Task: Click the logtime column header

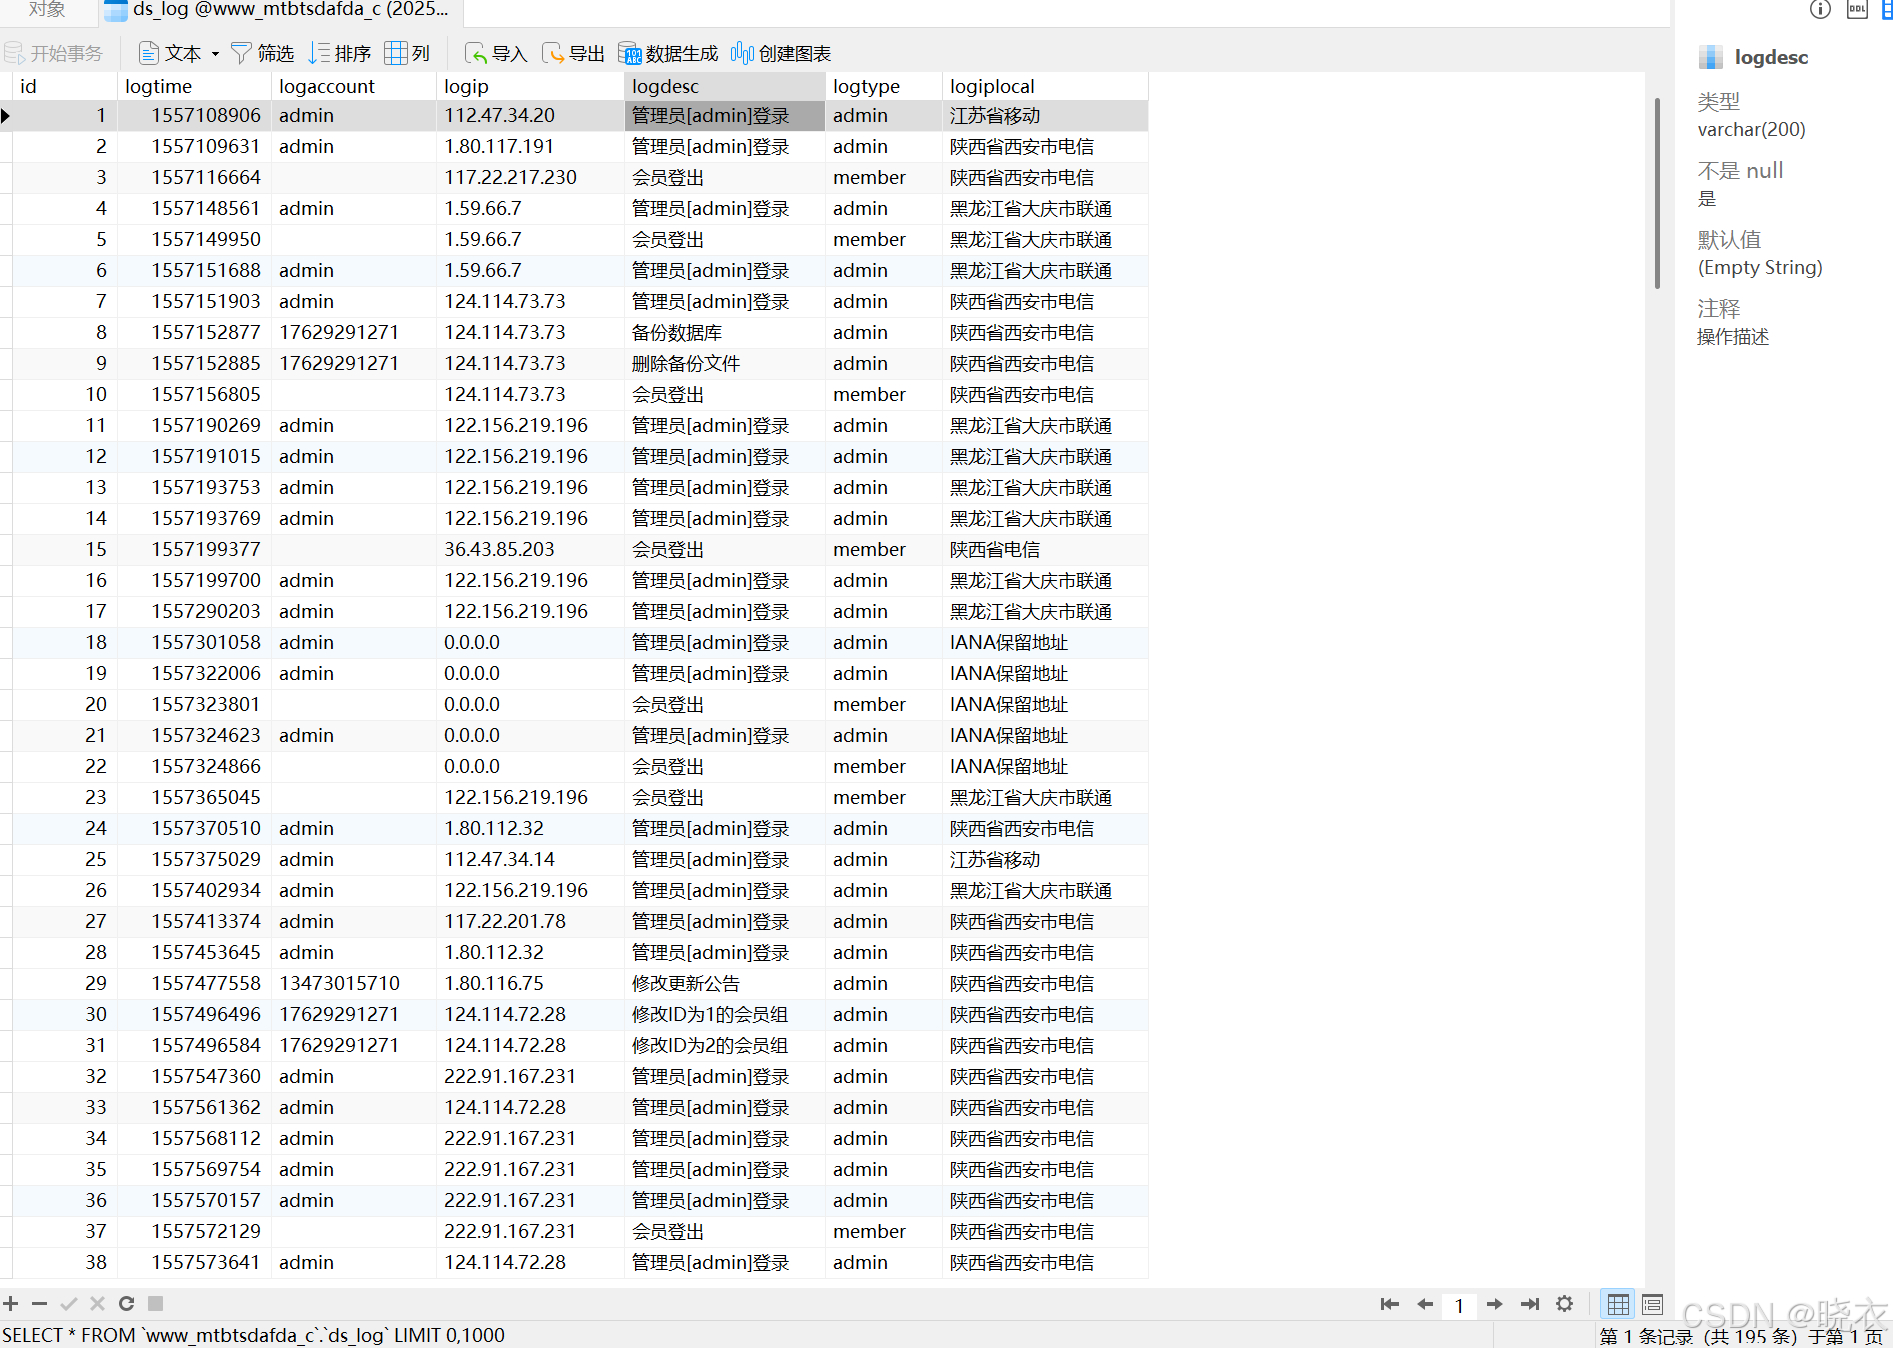Action: click(x=159, y=86)
